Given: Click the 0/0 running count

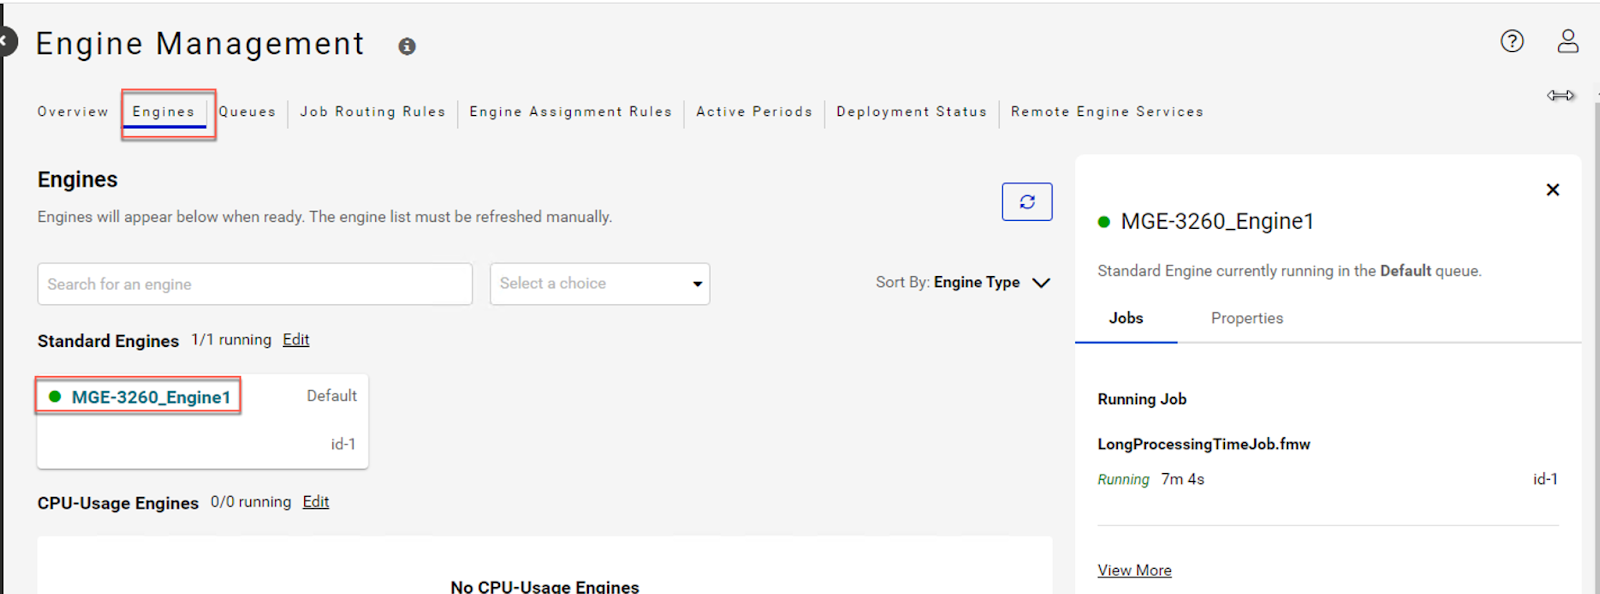Looking at the screenshot, I should click(251, 502).
